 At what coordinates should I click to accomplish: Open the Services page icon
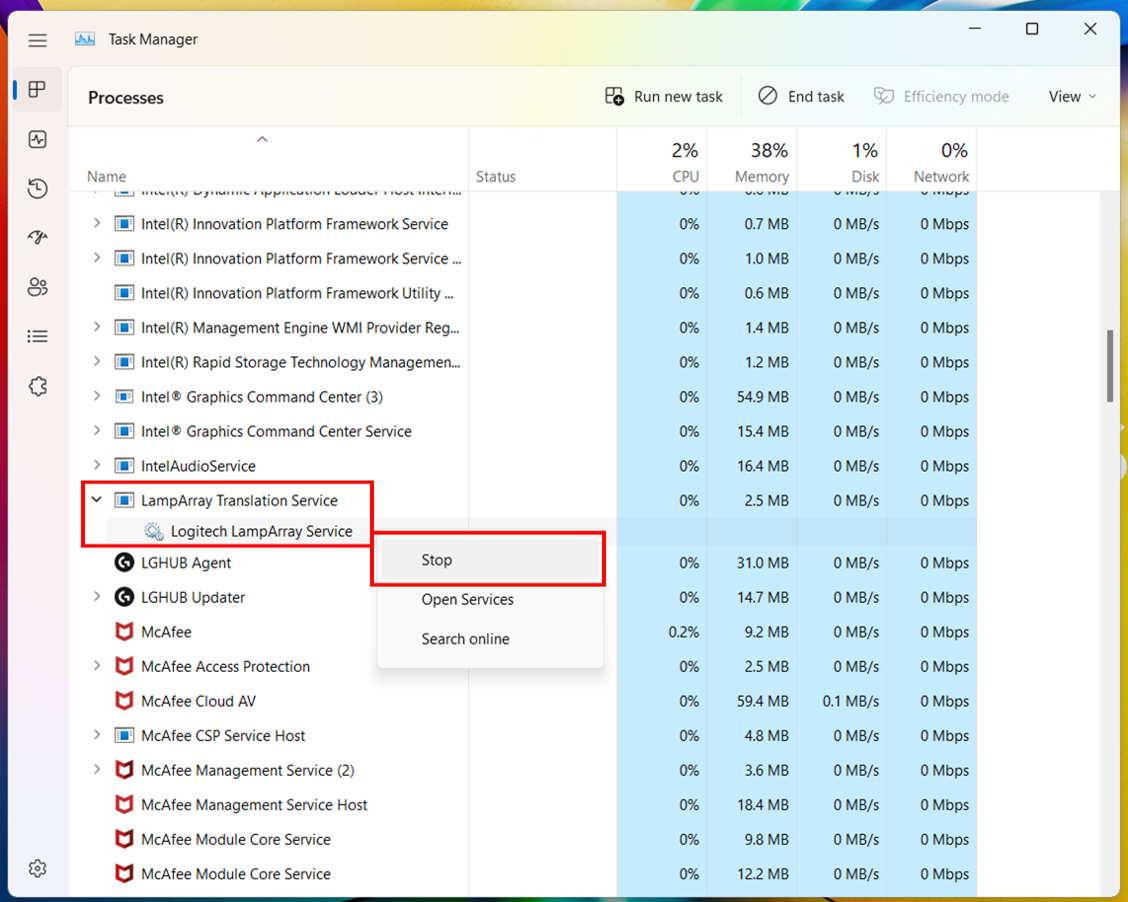(x=37, y=386)
